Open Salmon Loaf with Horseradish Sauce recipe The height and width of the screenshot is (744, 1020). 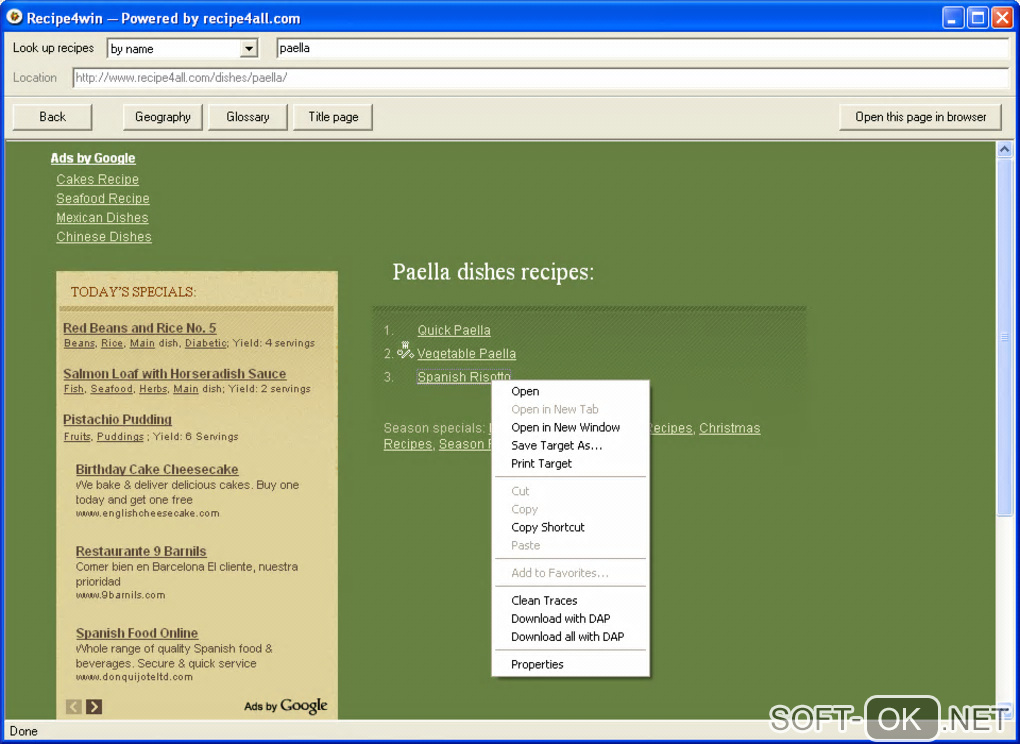(174, 374)
